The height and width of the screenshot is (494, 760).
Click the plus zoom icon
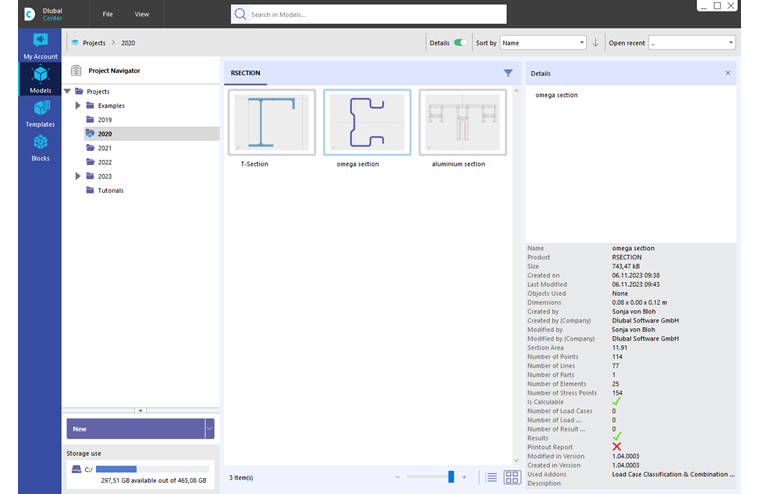464,477
